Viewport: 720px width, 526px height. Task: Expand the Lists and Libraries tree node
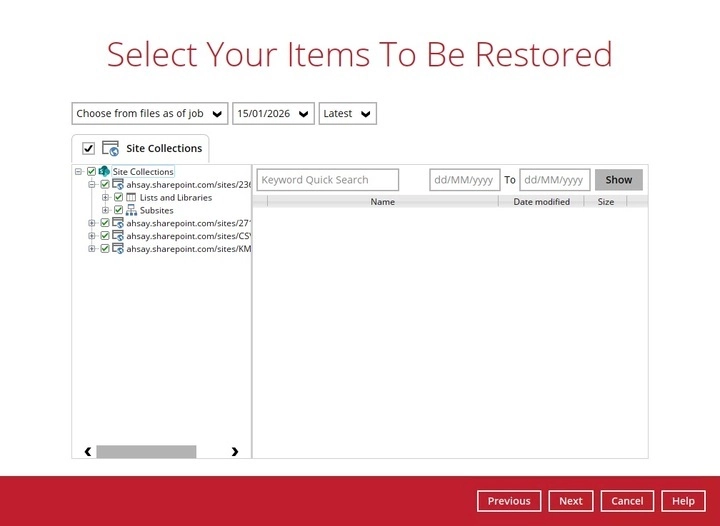click(106, 198)
